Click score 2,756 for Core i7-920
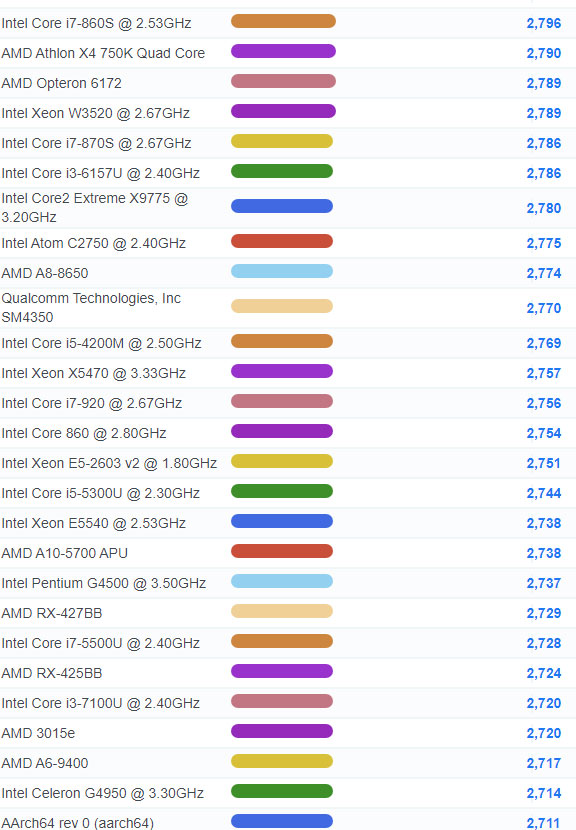Viewport: 576px width, 830px height. 544,403
